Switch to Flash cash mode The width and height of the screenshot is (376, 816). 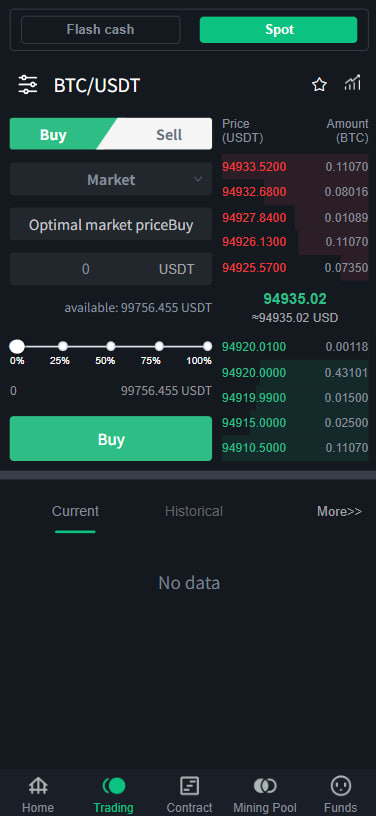tap(100, 30)
